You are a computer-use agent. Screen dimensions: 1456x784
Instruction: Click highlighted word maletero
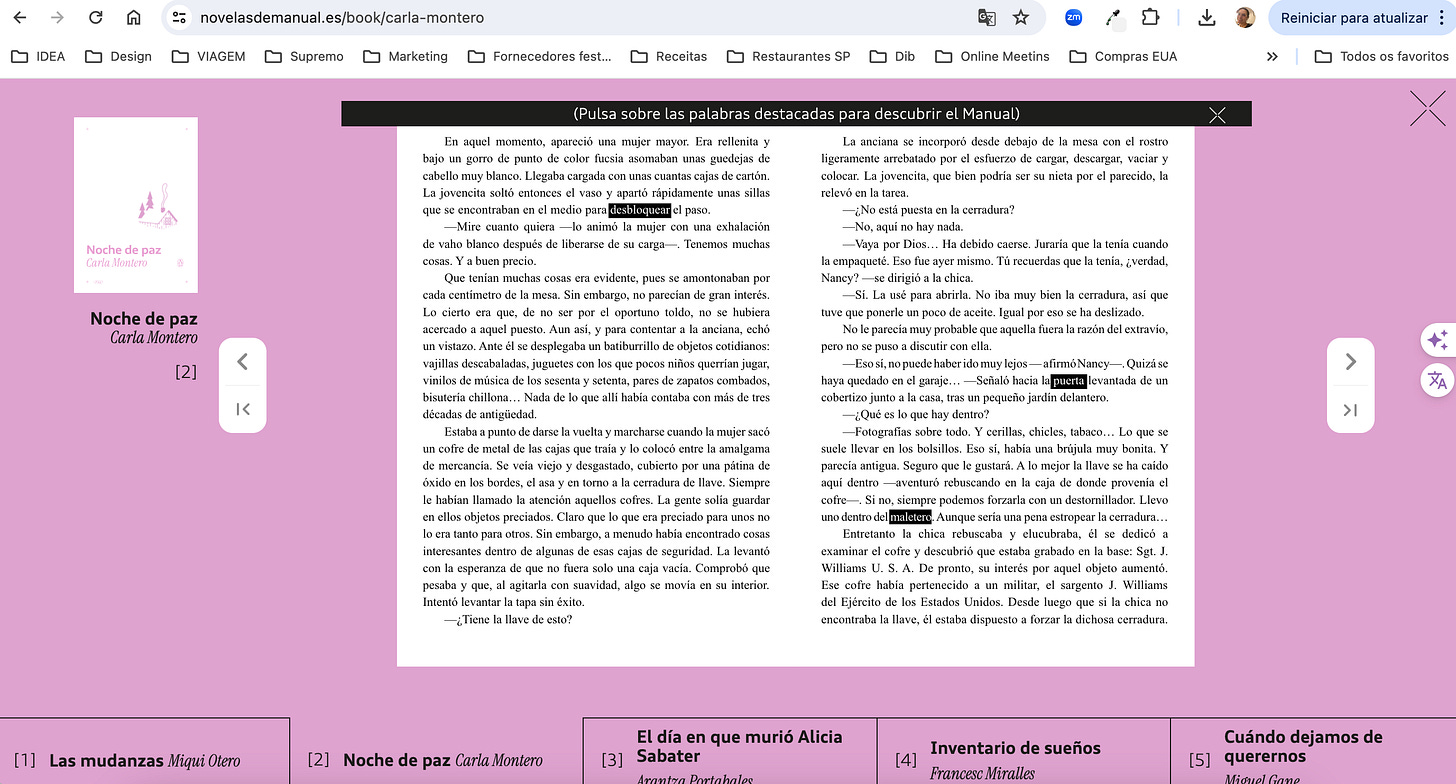coord(910,517)
